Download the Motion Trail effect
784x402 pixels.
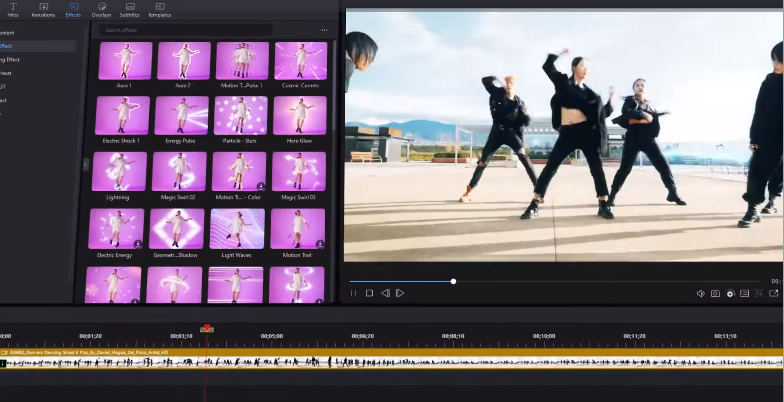point(320,243)
